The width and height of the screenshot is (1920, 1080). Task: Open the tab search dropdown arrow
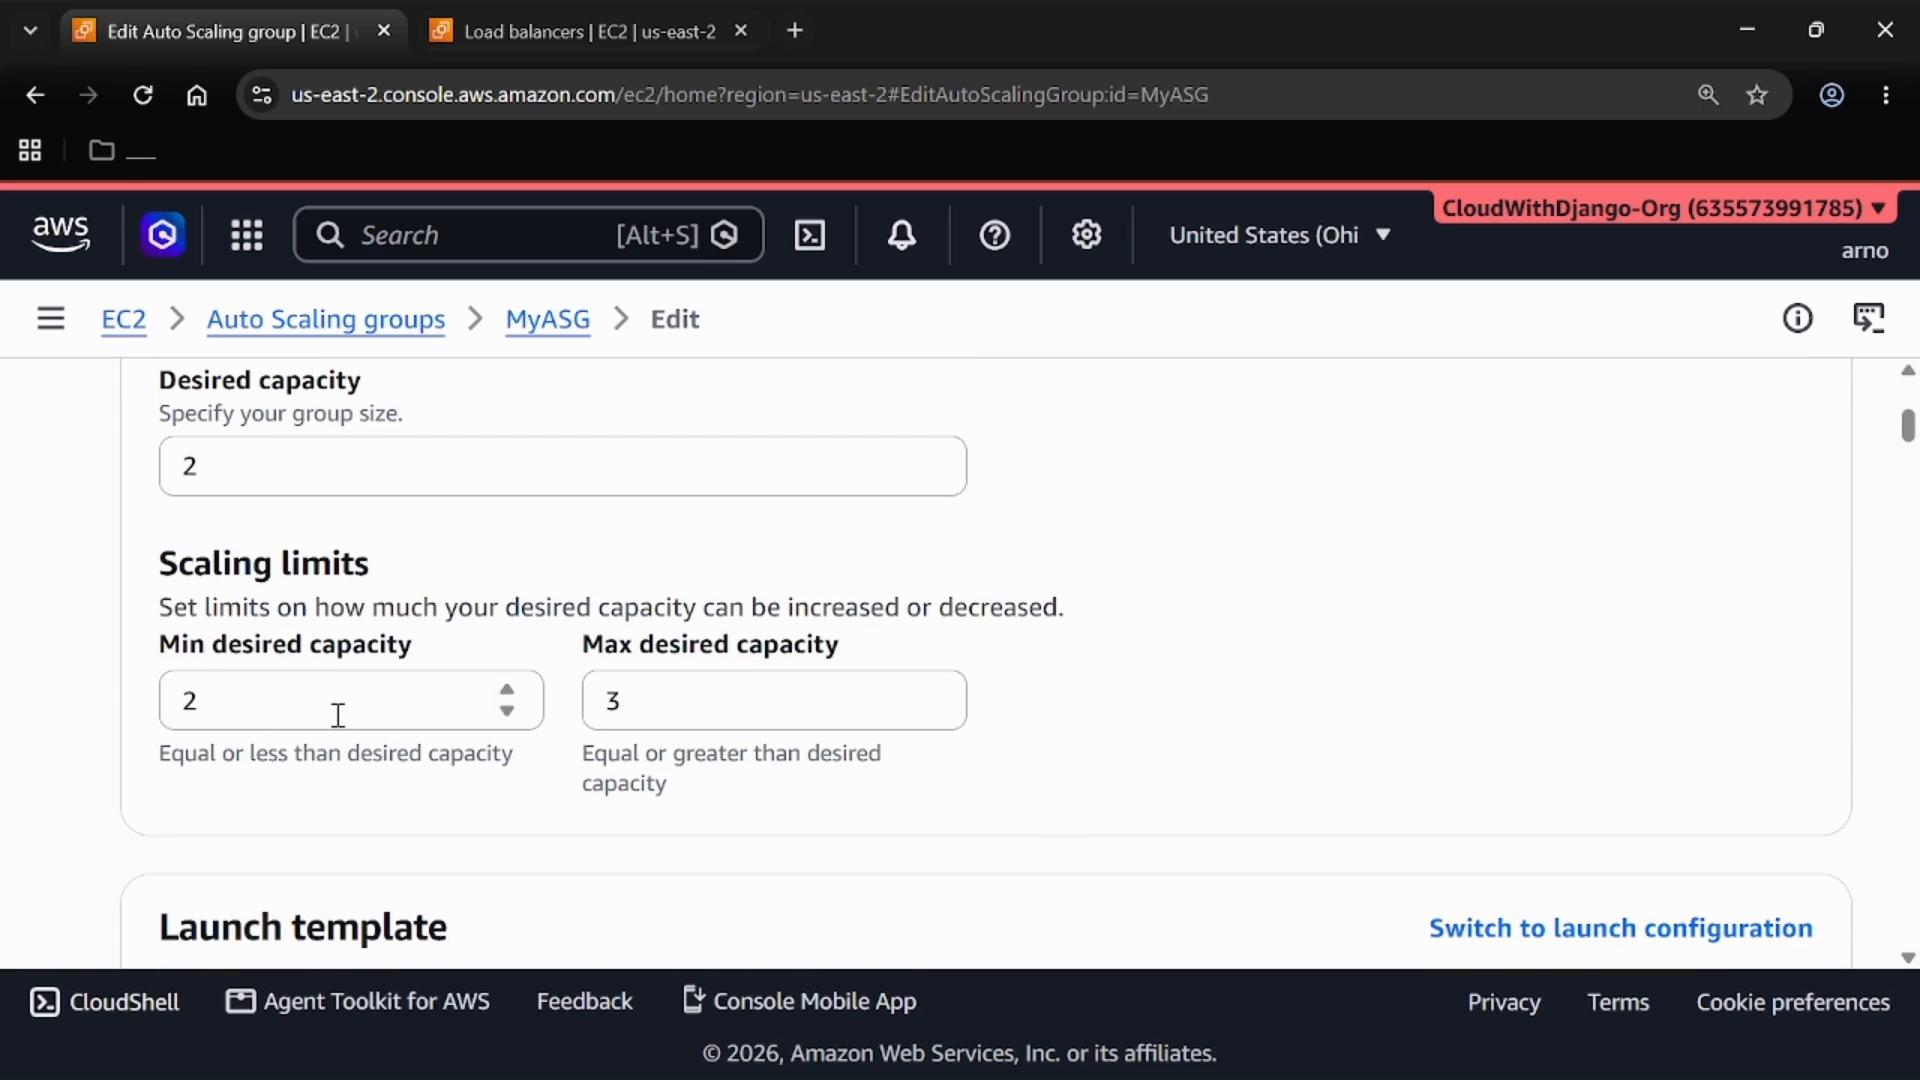pyautogui.click(x=30, y=31)
